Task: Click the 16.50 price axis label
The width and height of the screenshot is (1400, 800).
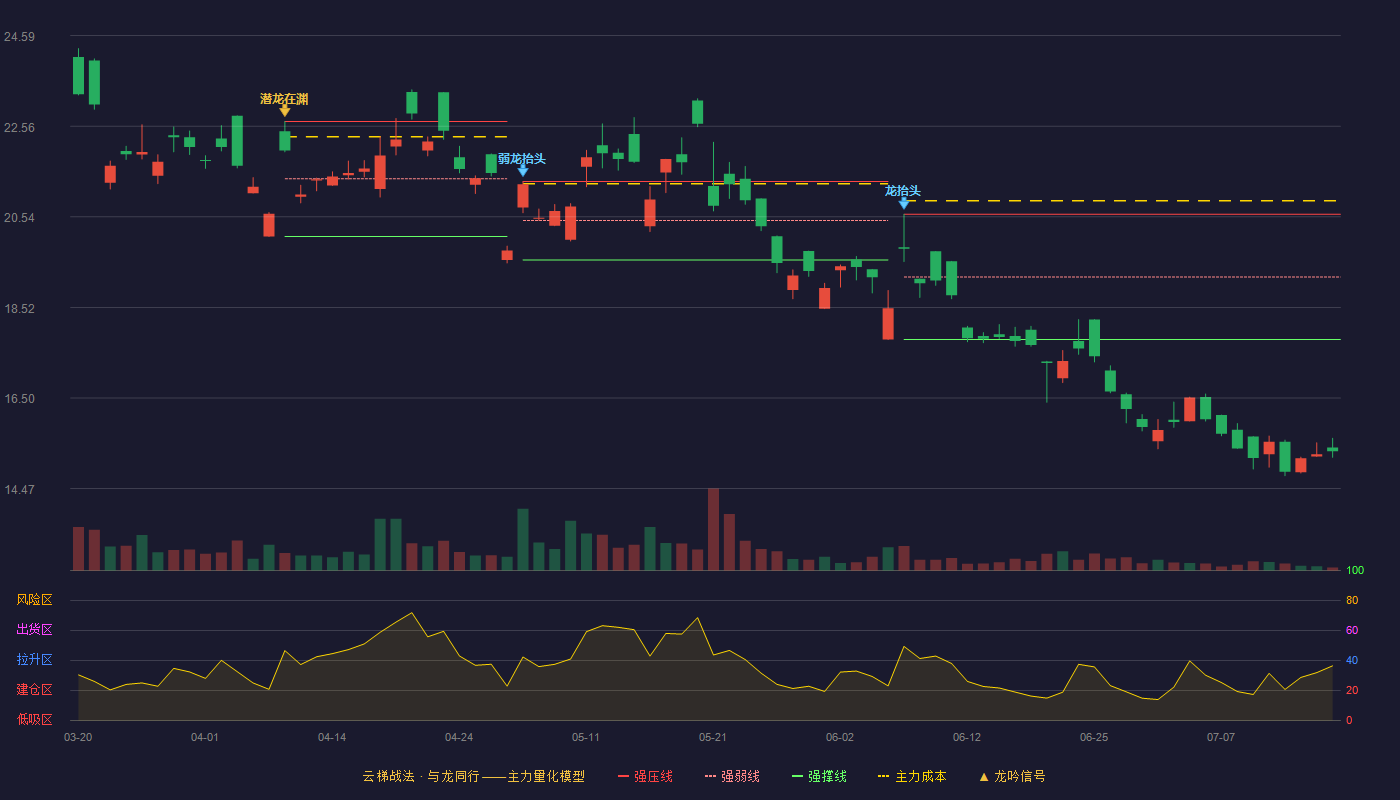Action: click(19, 399)
